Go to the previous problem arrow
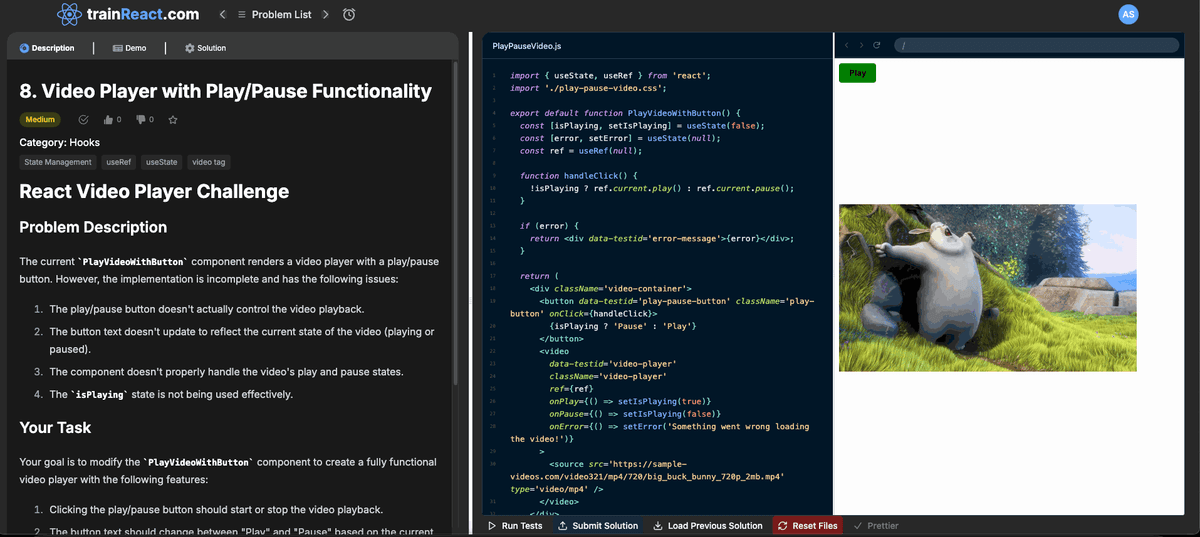Image resolution: width=1200 pixels, height=537 pixels. click(222, 15)
